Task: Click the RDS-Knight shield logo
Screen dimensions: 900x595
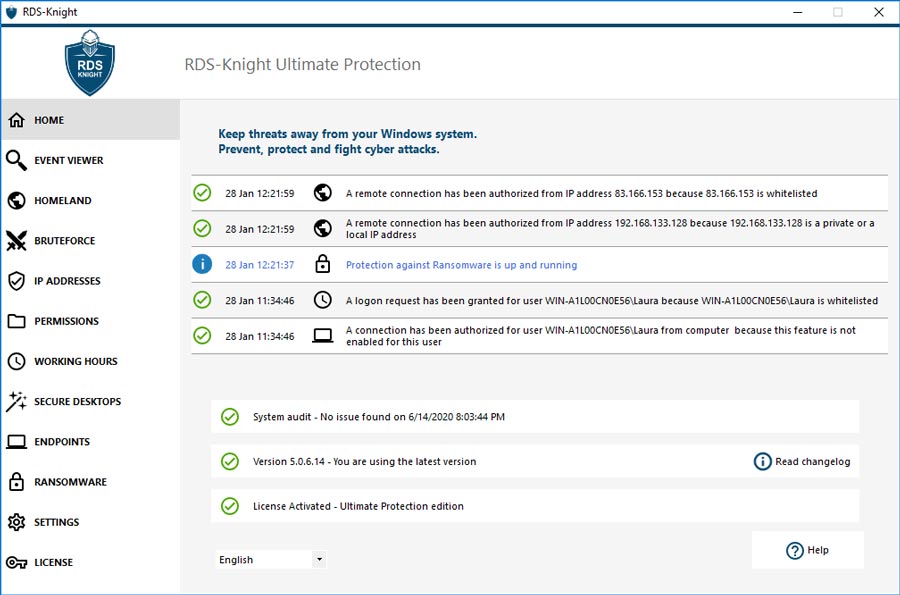Action: click(89, 61)
